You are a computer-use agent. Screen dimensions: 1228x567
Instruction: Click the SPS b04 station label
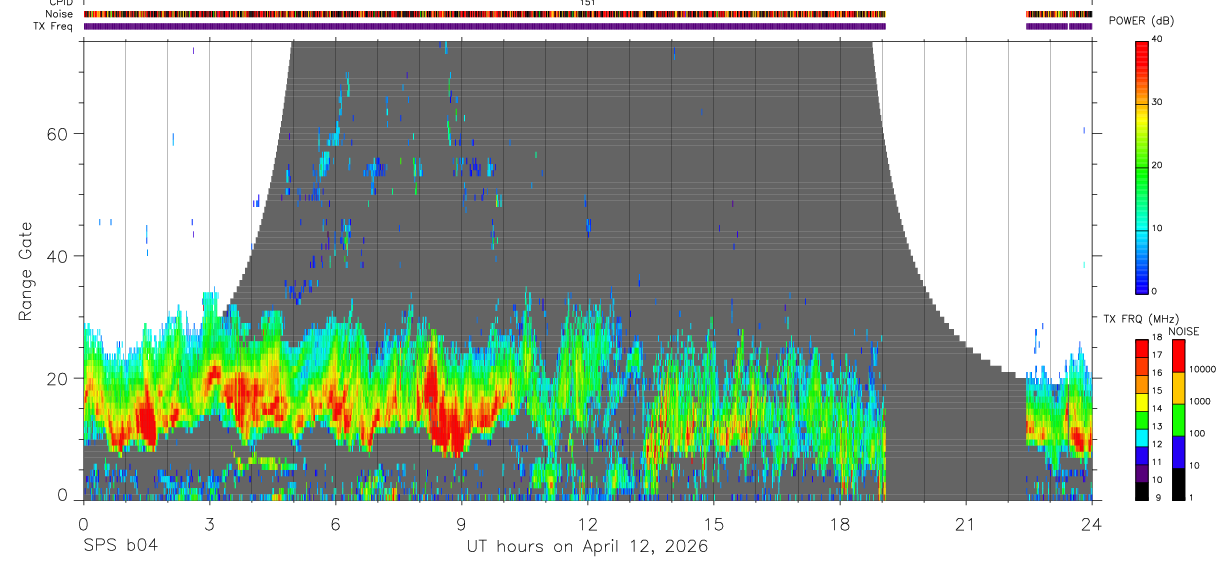(120, 546)
